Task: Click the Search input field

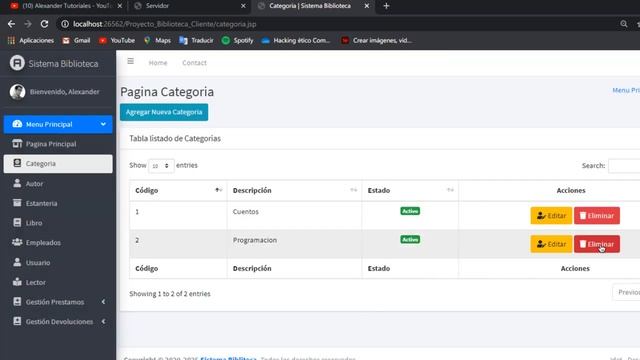Action: coord(624,166)
